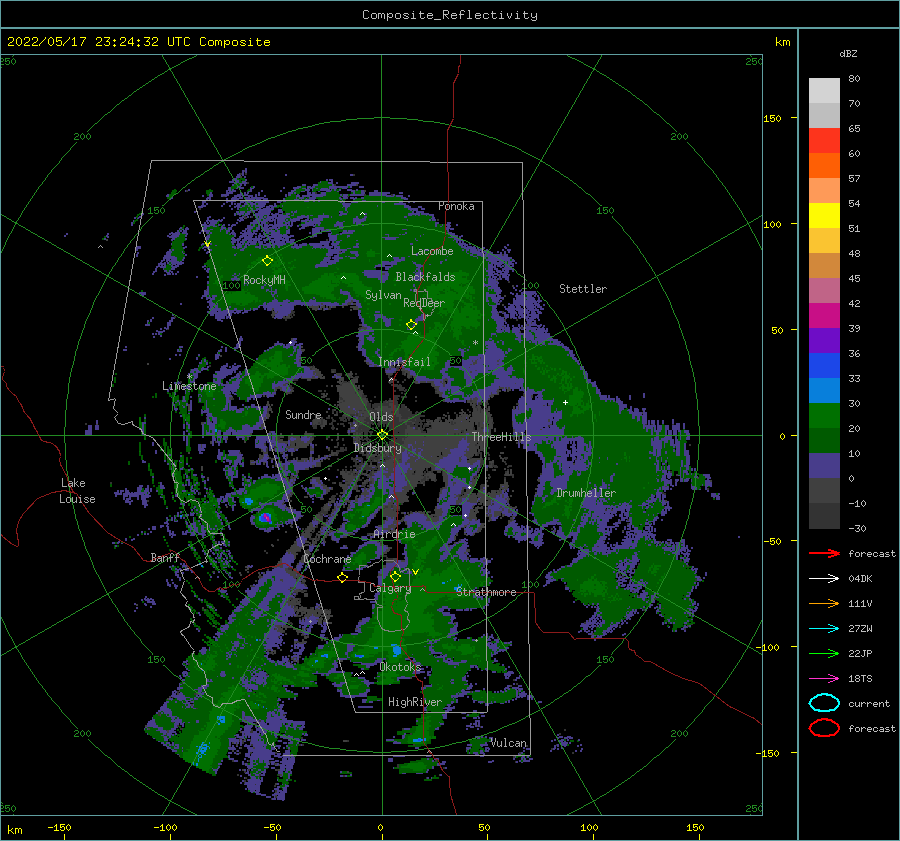Viewport: 900px width, 841px height.
Task: Click the magenta legend color swatch
Action: pyautogui.click(x=824, y=315)
